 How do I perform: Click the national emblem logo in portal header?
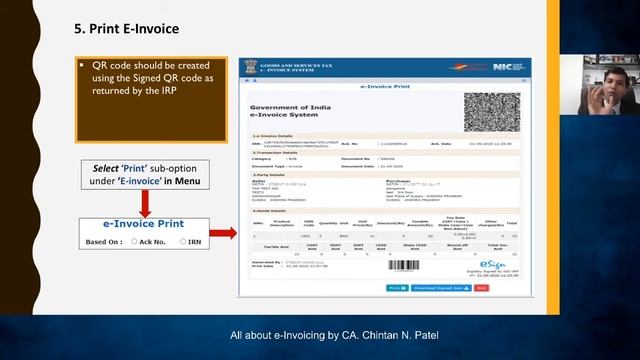[x=251, y=67]
